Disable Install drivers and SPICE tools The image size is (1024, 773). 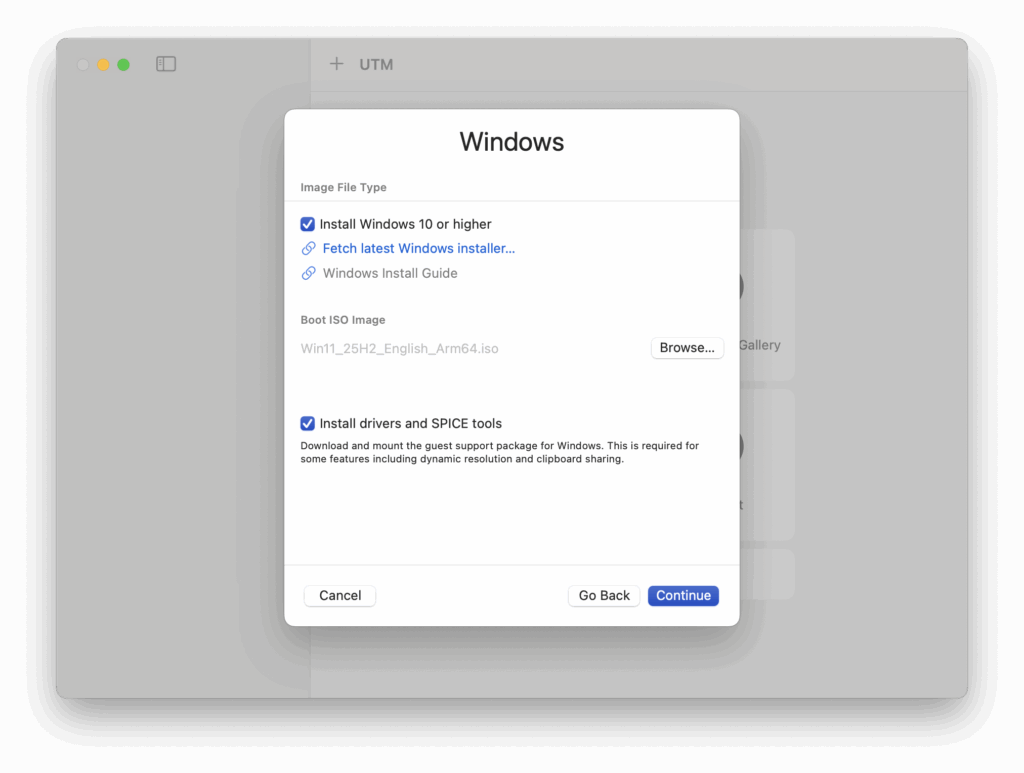point(307,423)
